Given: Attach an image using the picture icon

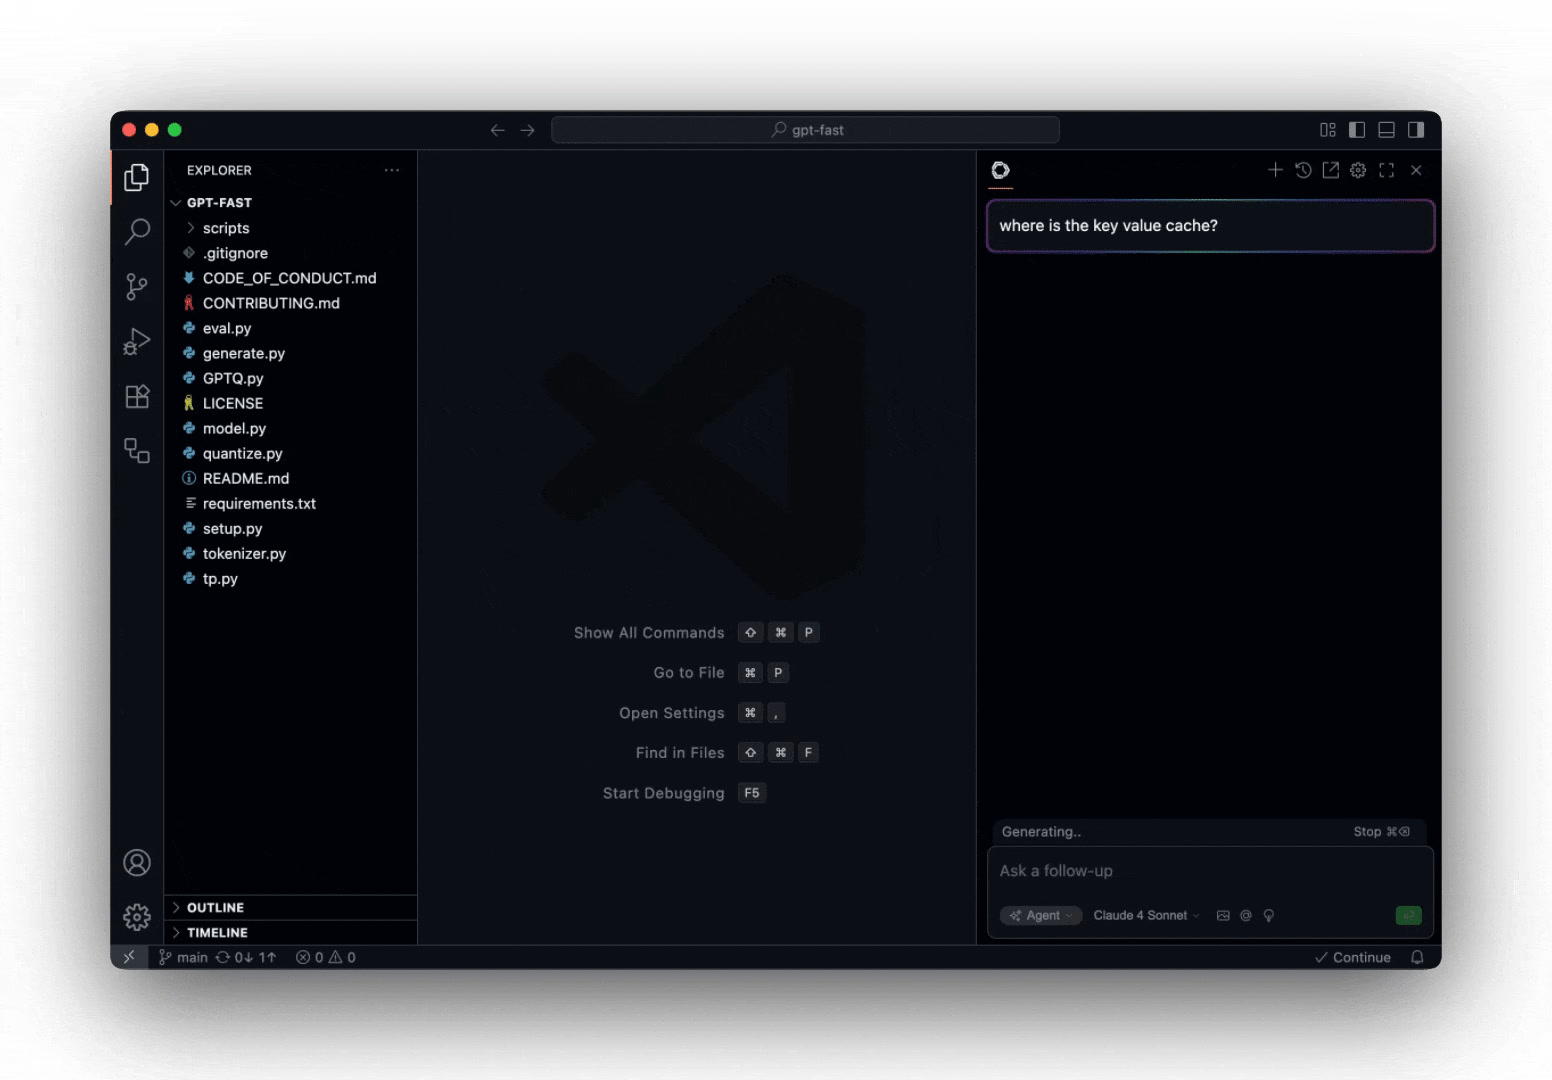Looking at the screenshot, I should [x=1223, y=915].
